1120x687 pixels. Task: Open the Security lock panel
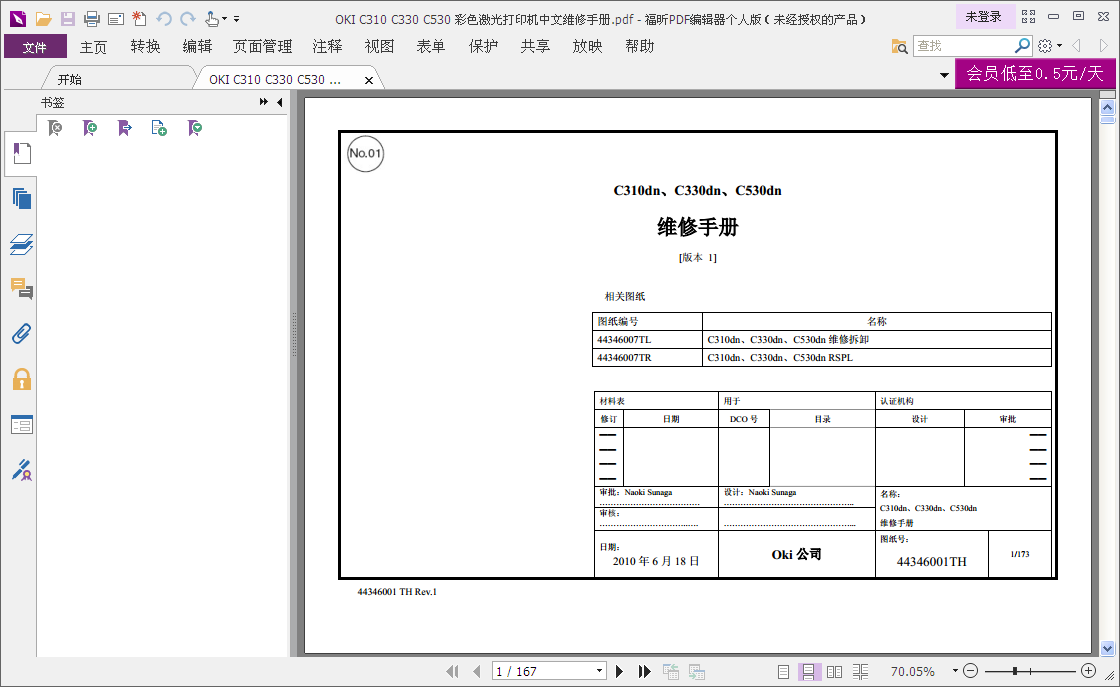[x=21, y=379]
